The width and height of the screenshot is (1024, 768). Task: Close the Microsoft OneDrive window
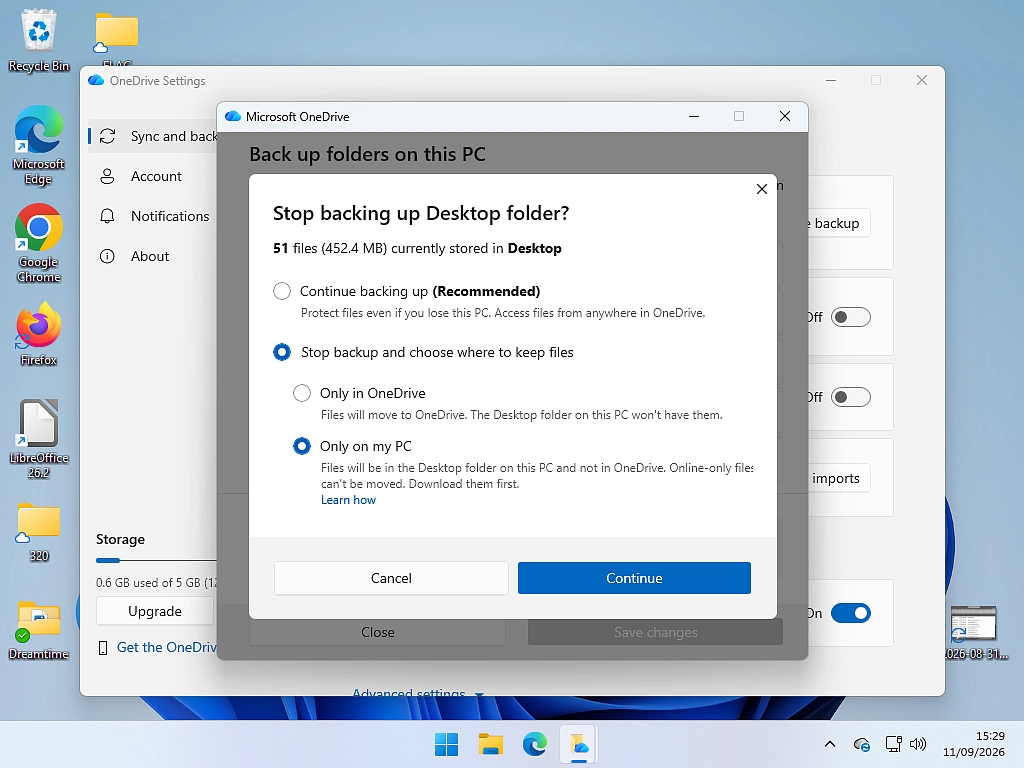[785, 116]
